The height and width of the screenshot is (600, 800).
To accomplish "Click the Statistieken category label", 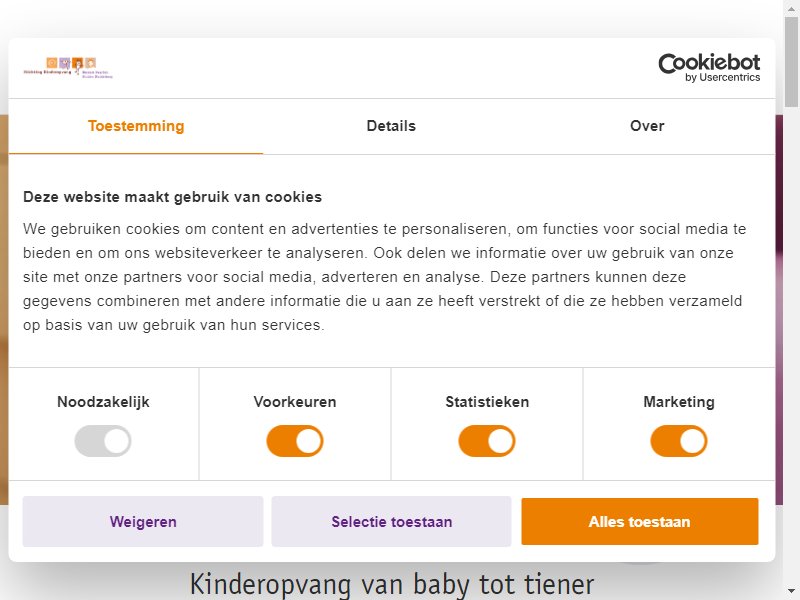I will click(487, 402).
